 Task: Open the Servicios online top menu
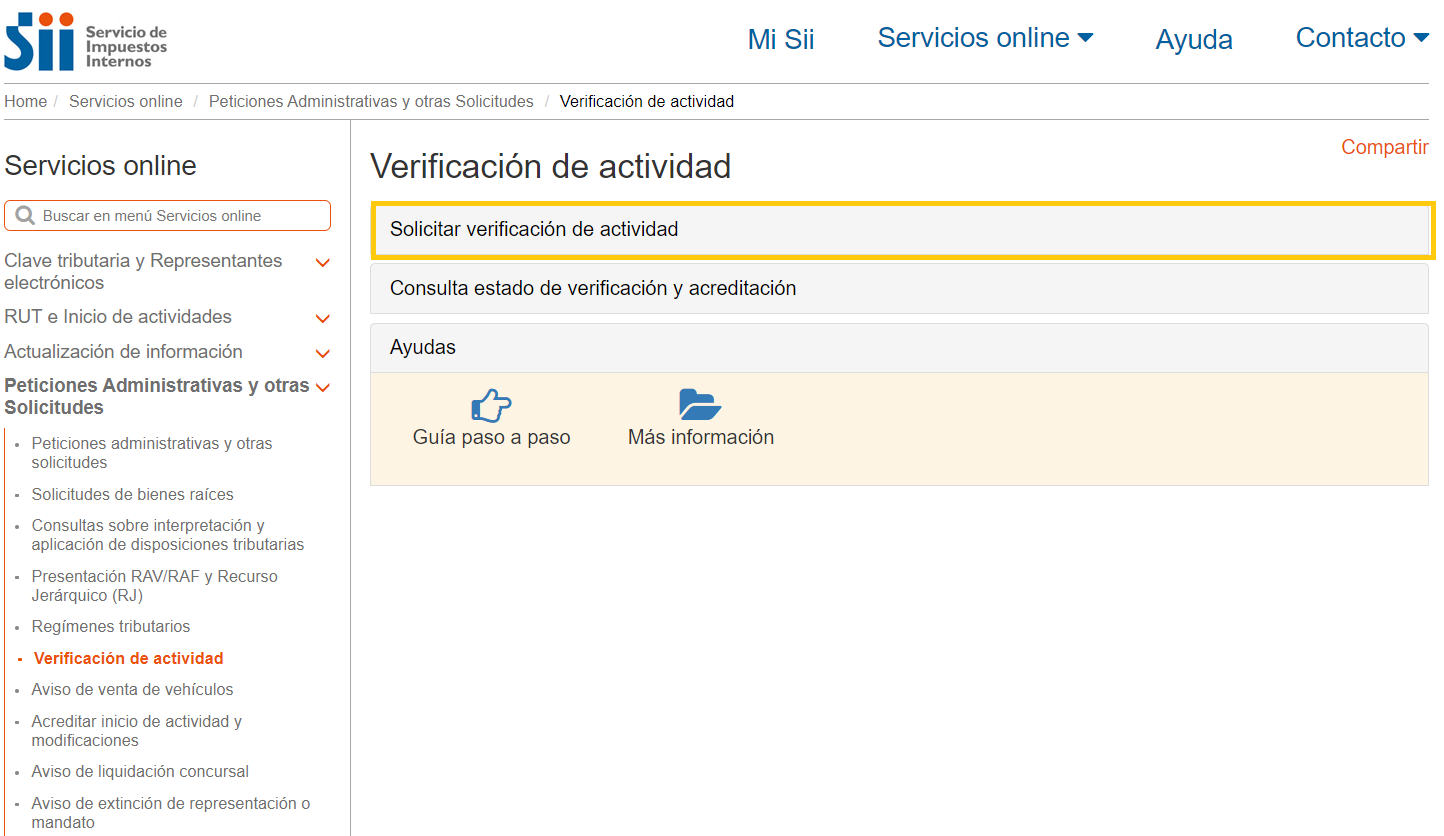[x=985, y=38]
